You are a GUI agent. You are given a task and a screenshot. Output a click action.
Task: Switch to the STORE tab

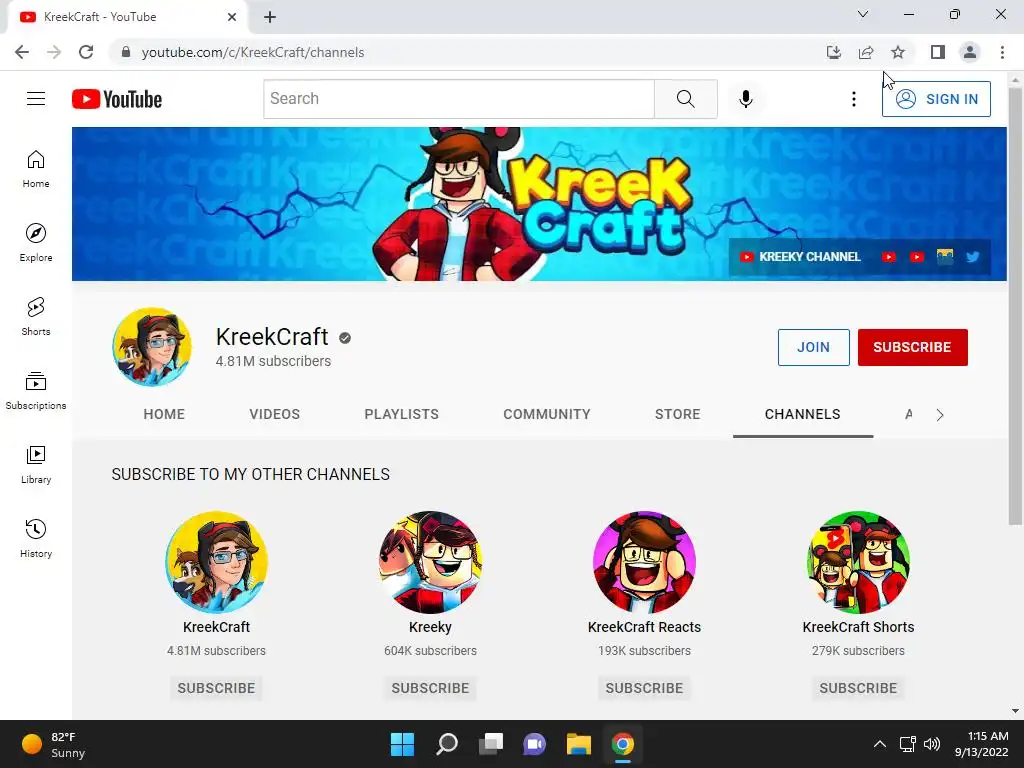click(x=678, y=414)
